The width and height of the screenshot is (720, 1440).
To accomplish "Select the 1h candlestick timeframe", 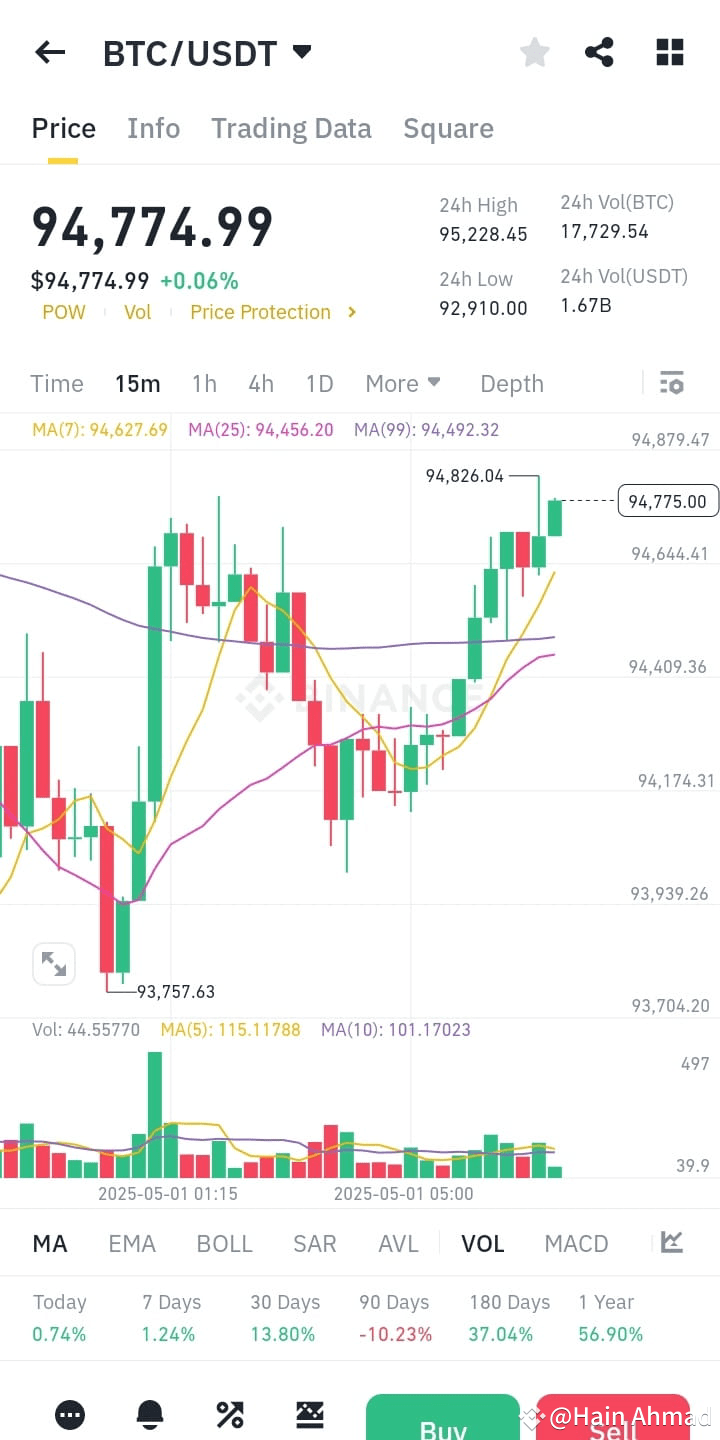I will (x=204, y=383).
